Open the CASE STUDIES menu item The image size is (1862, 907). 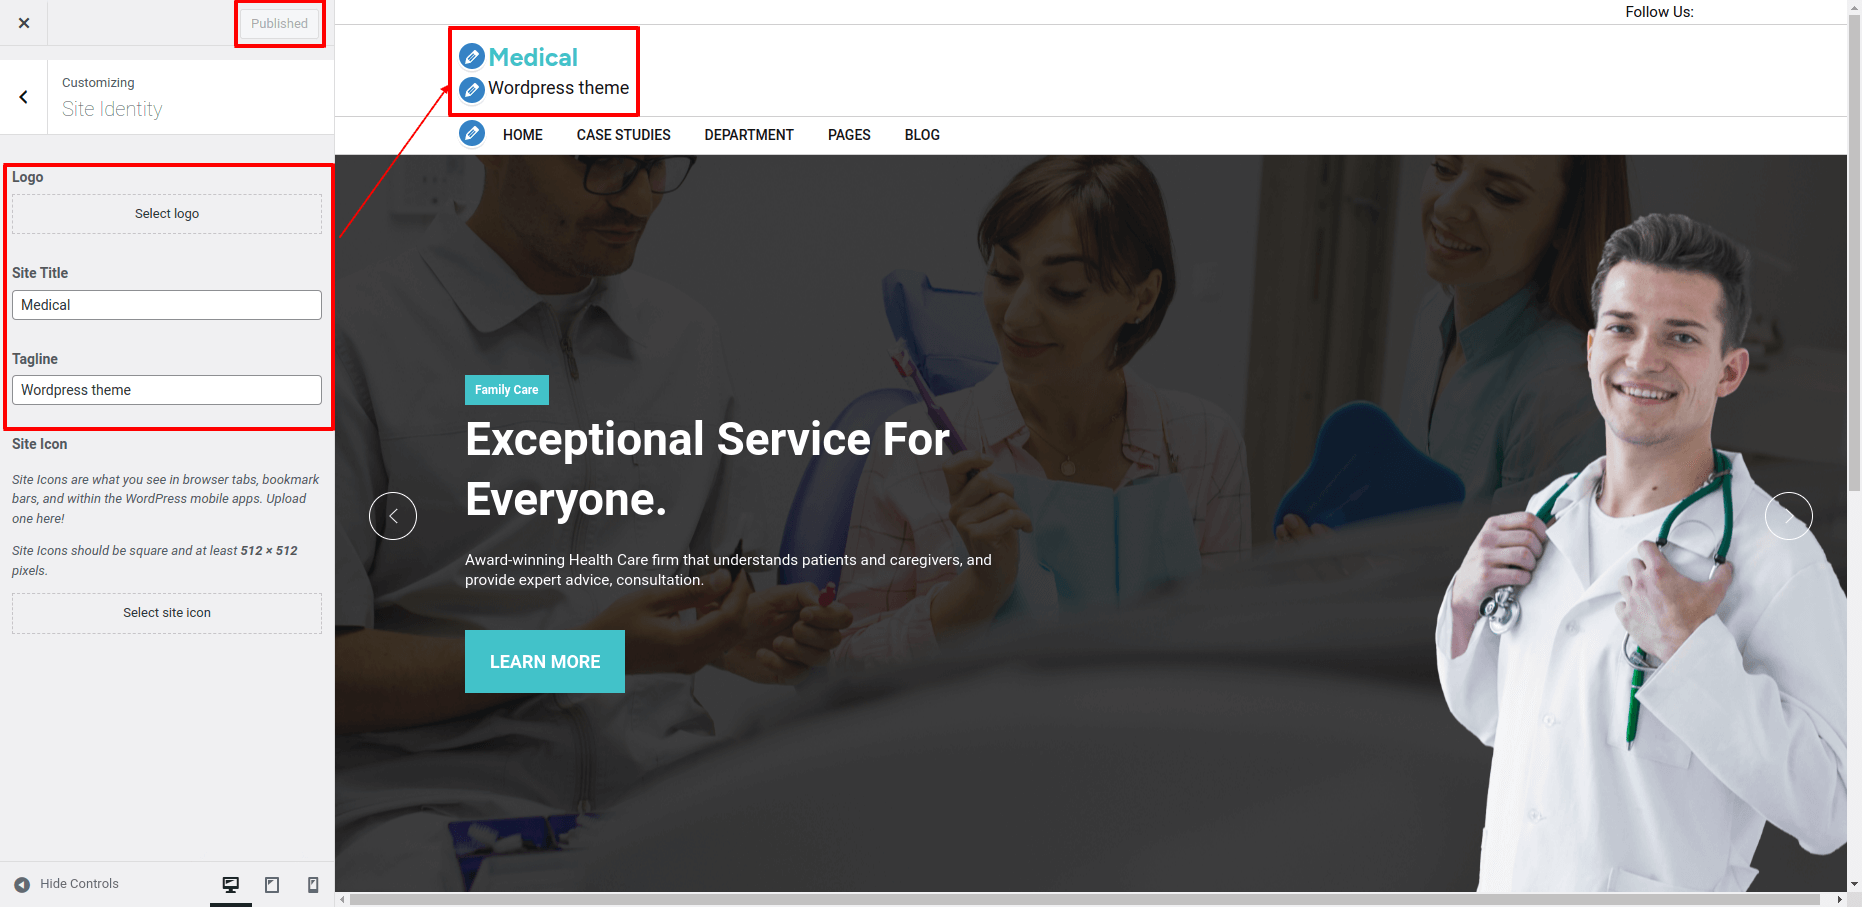[x=624, y=135]
